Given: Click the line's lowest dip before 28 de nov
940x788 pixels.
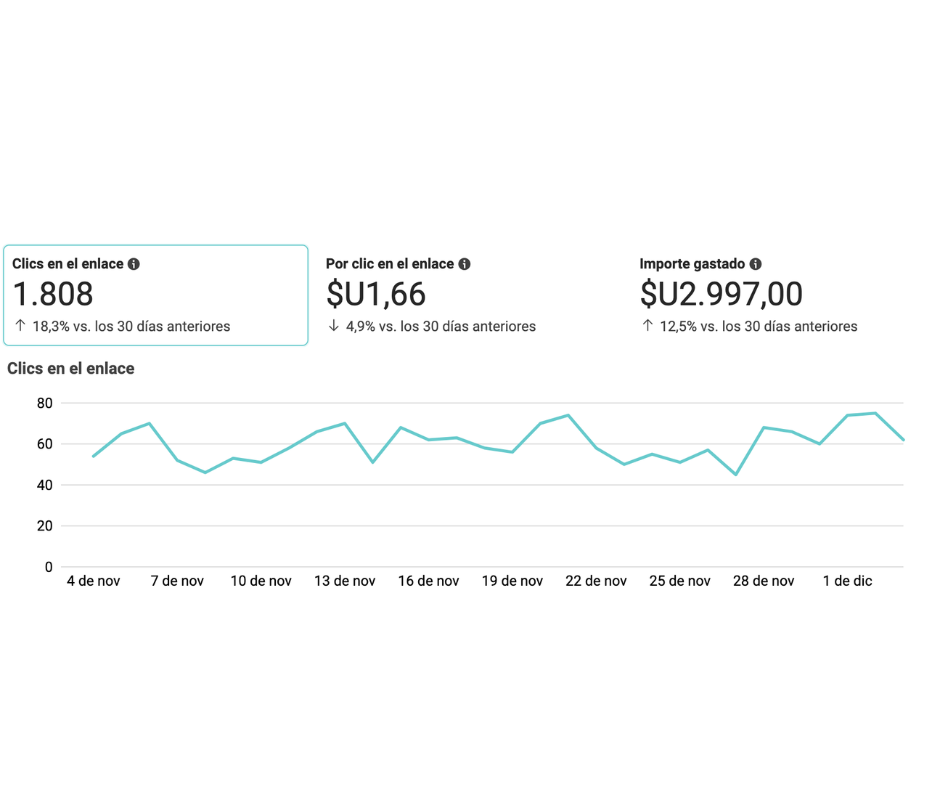Looking at the screenshot, I should point(736,474).
